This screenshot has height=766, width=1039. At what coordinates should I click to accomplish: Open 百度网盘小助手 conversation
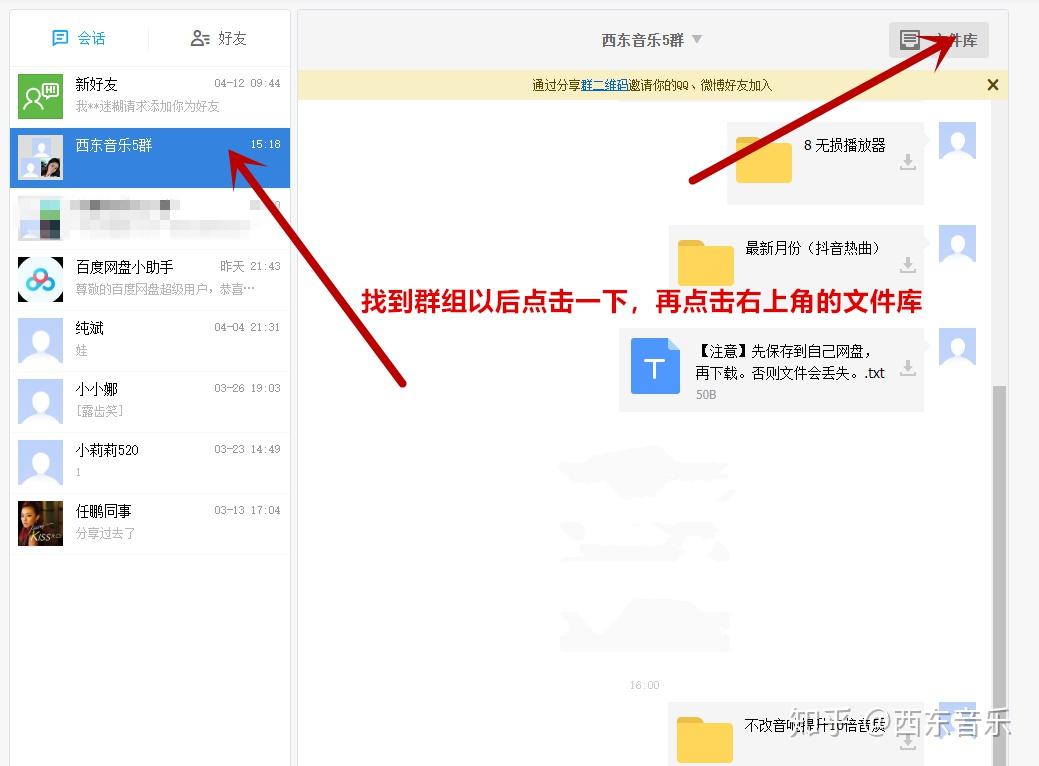[x=150, y=278]
